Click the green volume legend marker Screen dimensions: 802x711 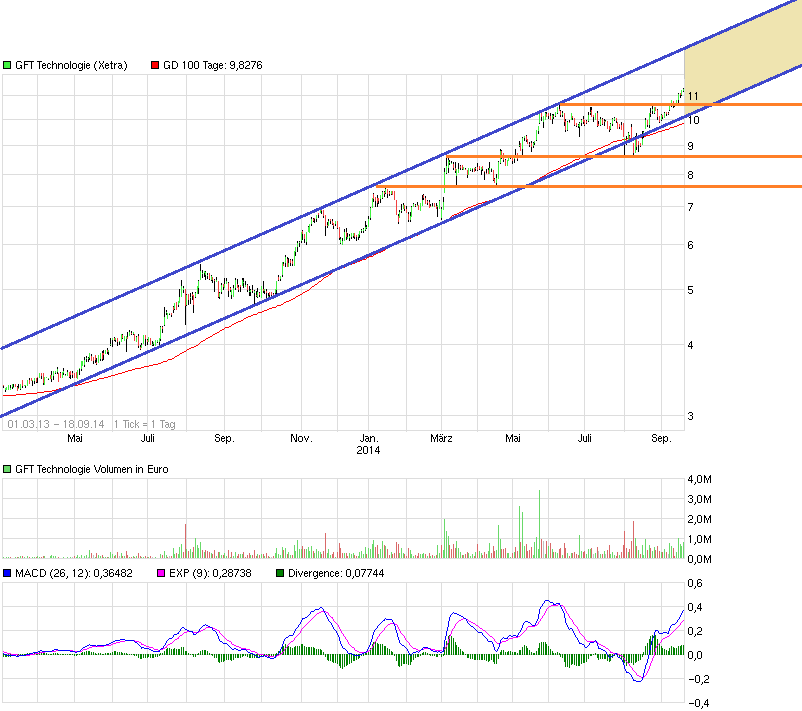point(8,467)
